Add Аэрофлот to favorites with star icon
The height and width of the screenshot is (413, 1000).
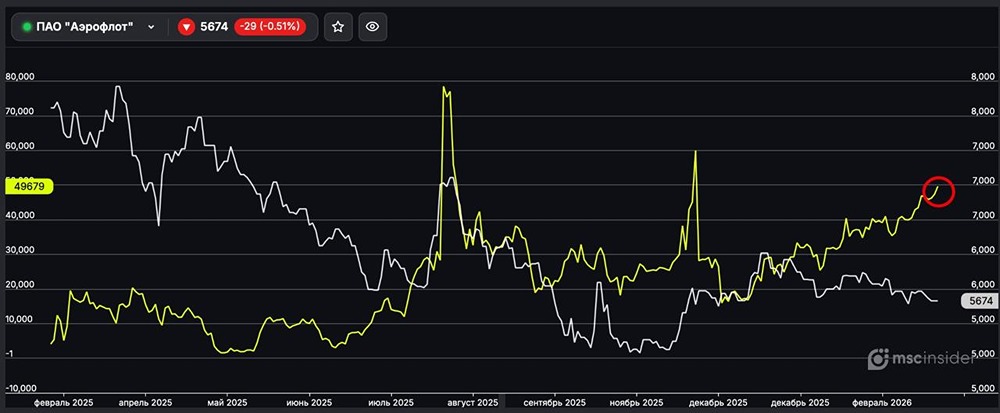[x=338, y=27]
